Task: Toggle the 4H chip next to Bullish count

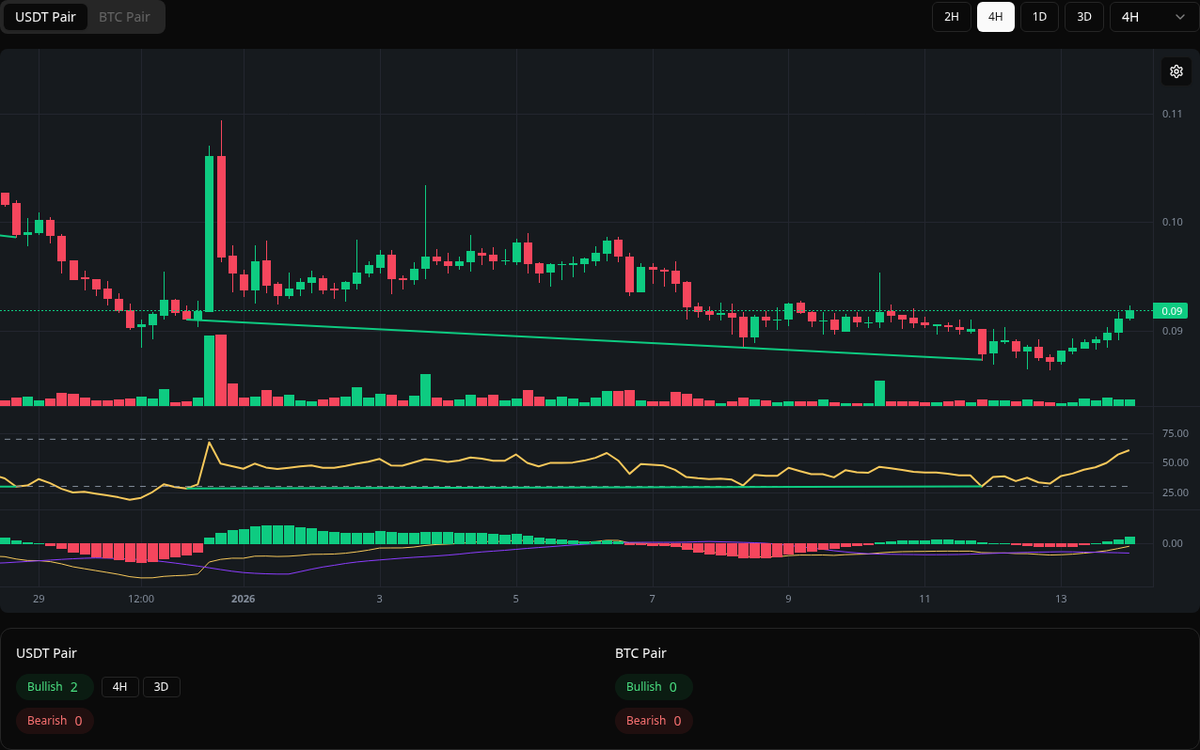Action: coord(120,687)
